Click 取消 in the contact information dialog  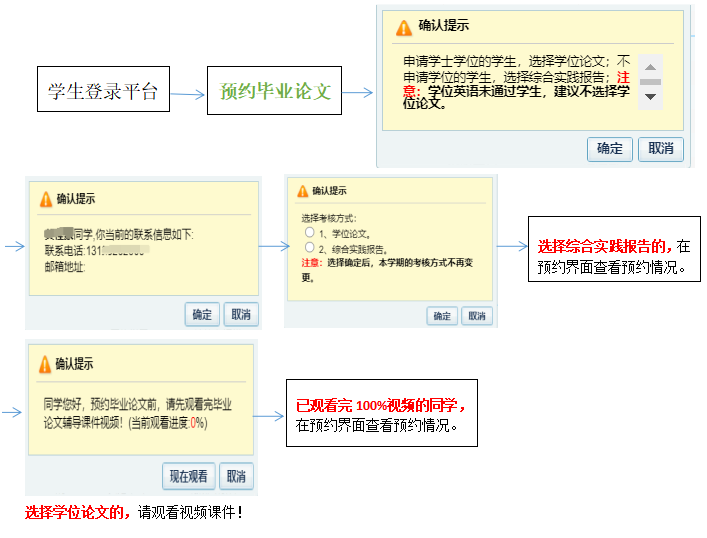[x=241, y=314]
